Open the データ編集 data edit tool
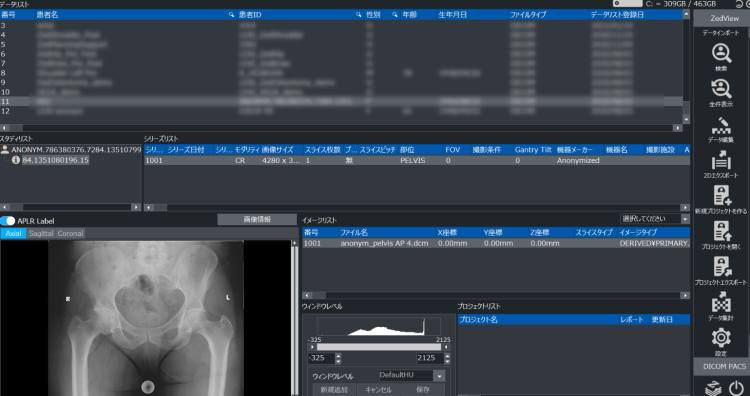This screenshot has width=750, height=396. coord(721,129)
